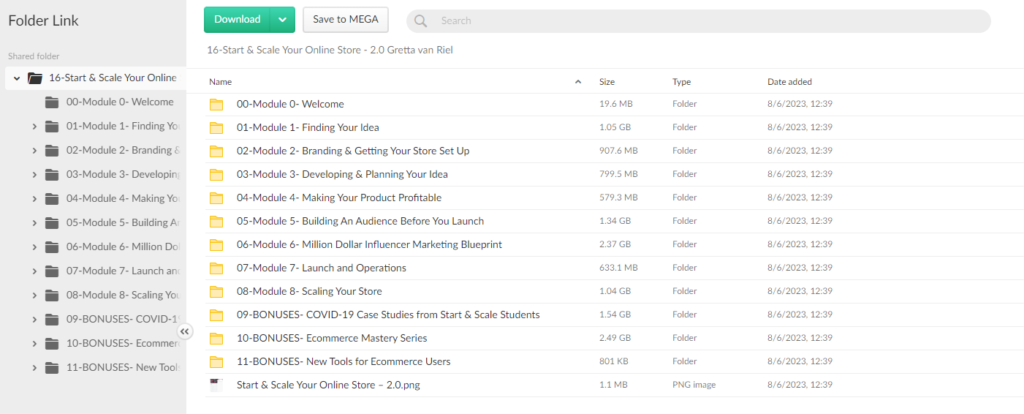Click sidebar folder icon for 04-Module 4

[x=52, y=199]
